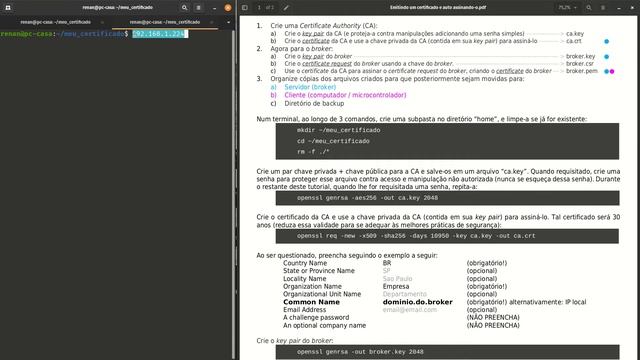Click the terminal prompt renan@pc-casa
640x360 pixels.
pos(26,34)
